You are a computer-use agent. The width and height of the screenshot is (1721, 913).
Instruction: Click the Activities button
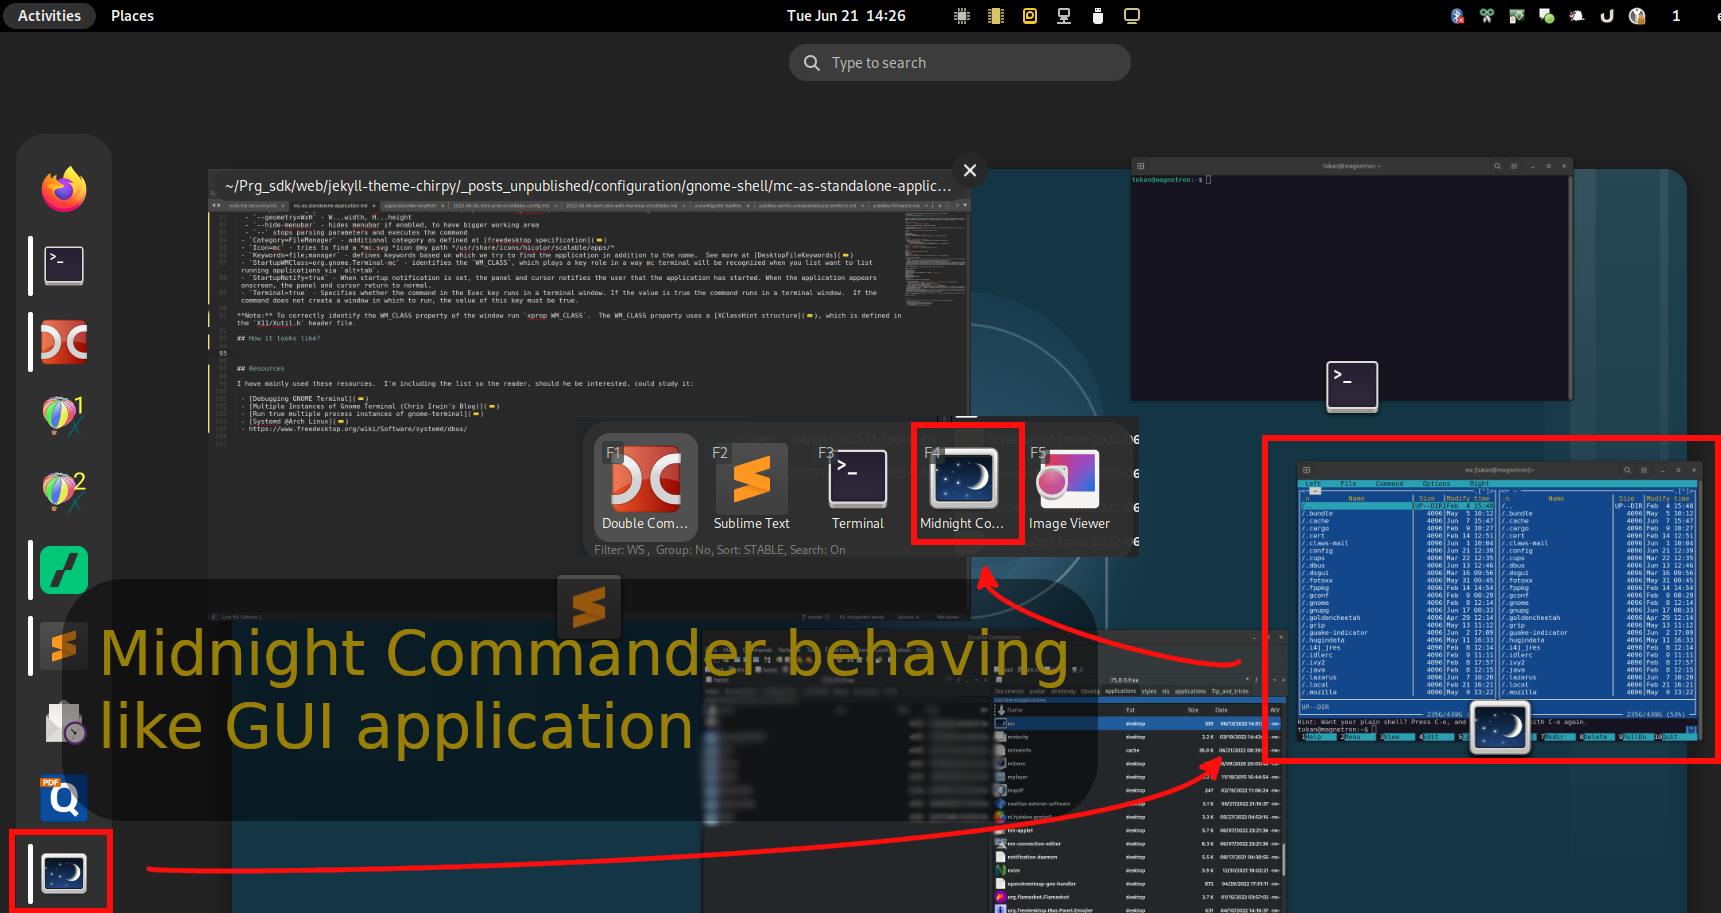point(49,16)
